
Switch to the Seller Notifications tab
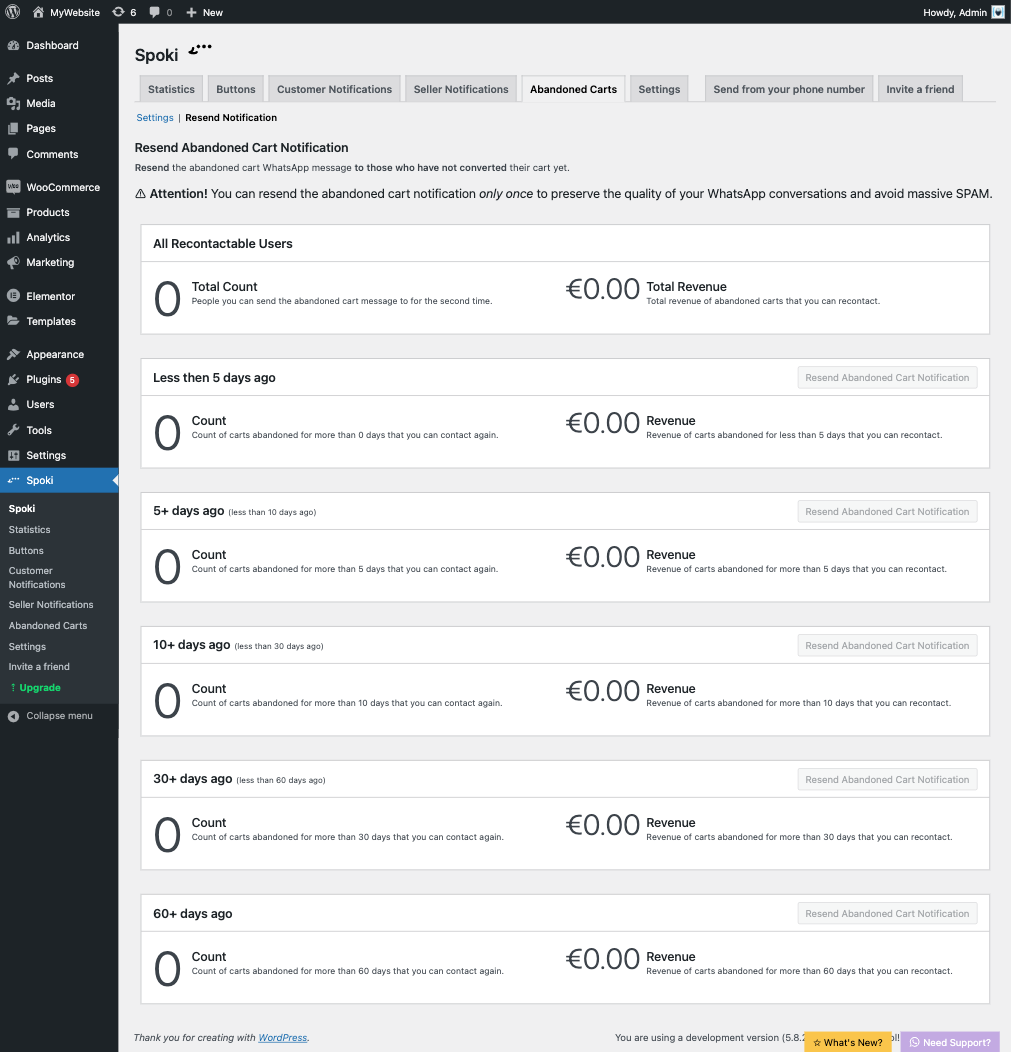click(x=461, y=89)
